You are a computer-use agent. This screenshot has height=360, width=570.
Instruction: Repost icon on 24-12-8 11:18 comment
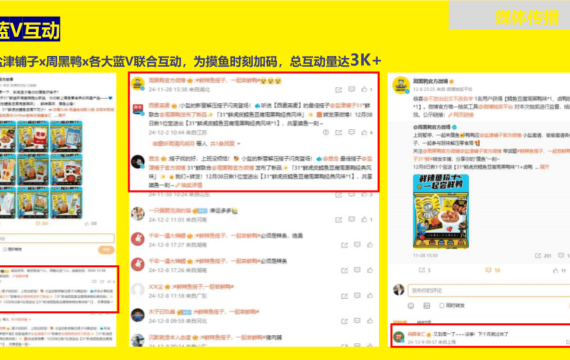tap(344, 296)
